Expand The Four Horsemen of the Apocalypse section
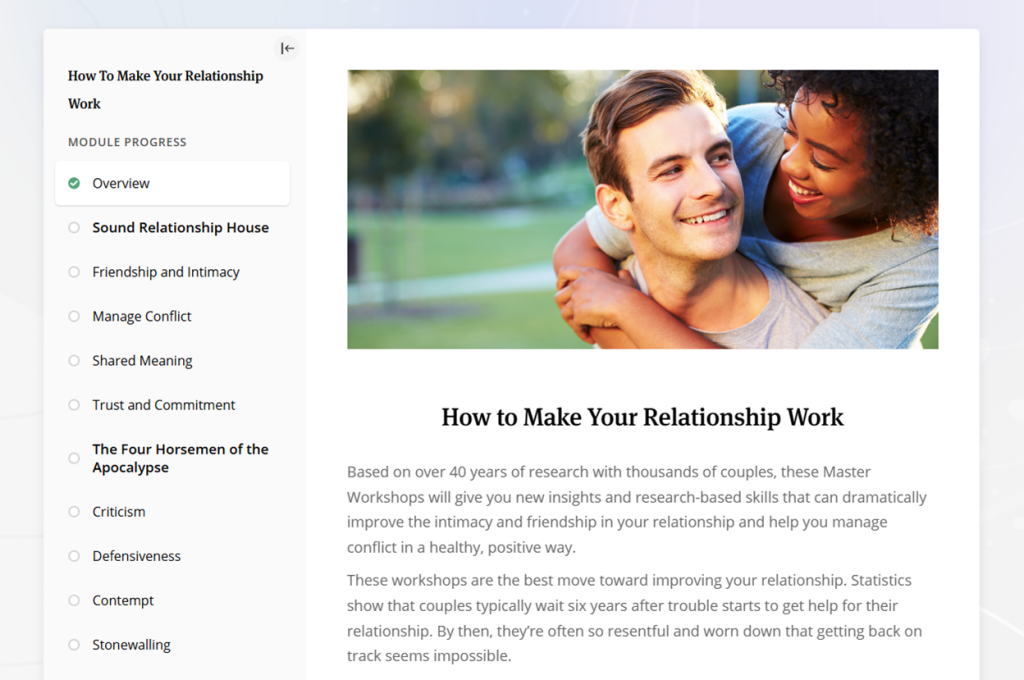 point(180,457)
